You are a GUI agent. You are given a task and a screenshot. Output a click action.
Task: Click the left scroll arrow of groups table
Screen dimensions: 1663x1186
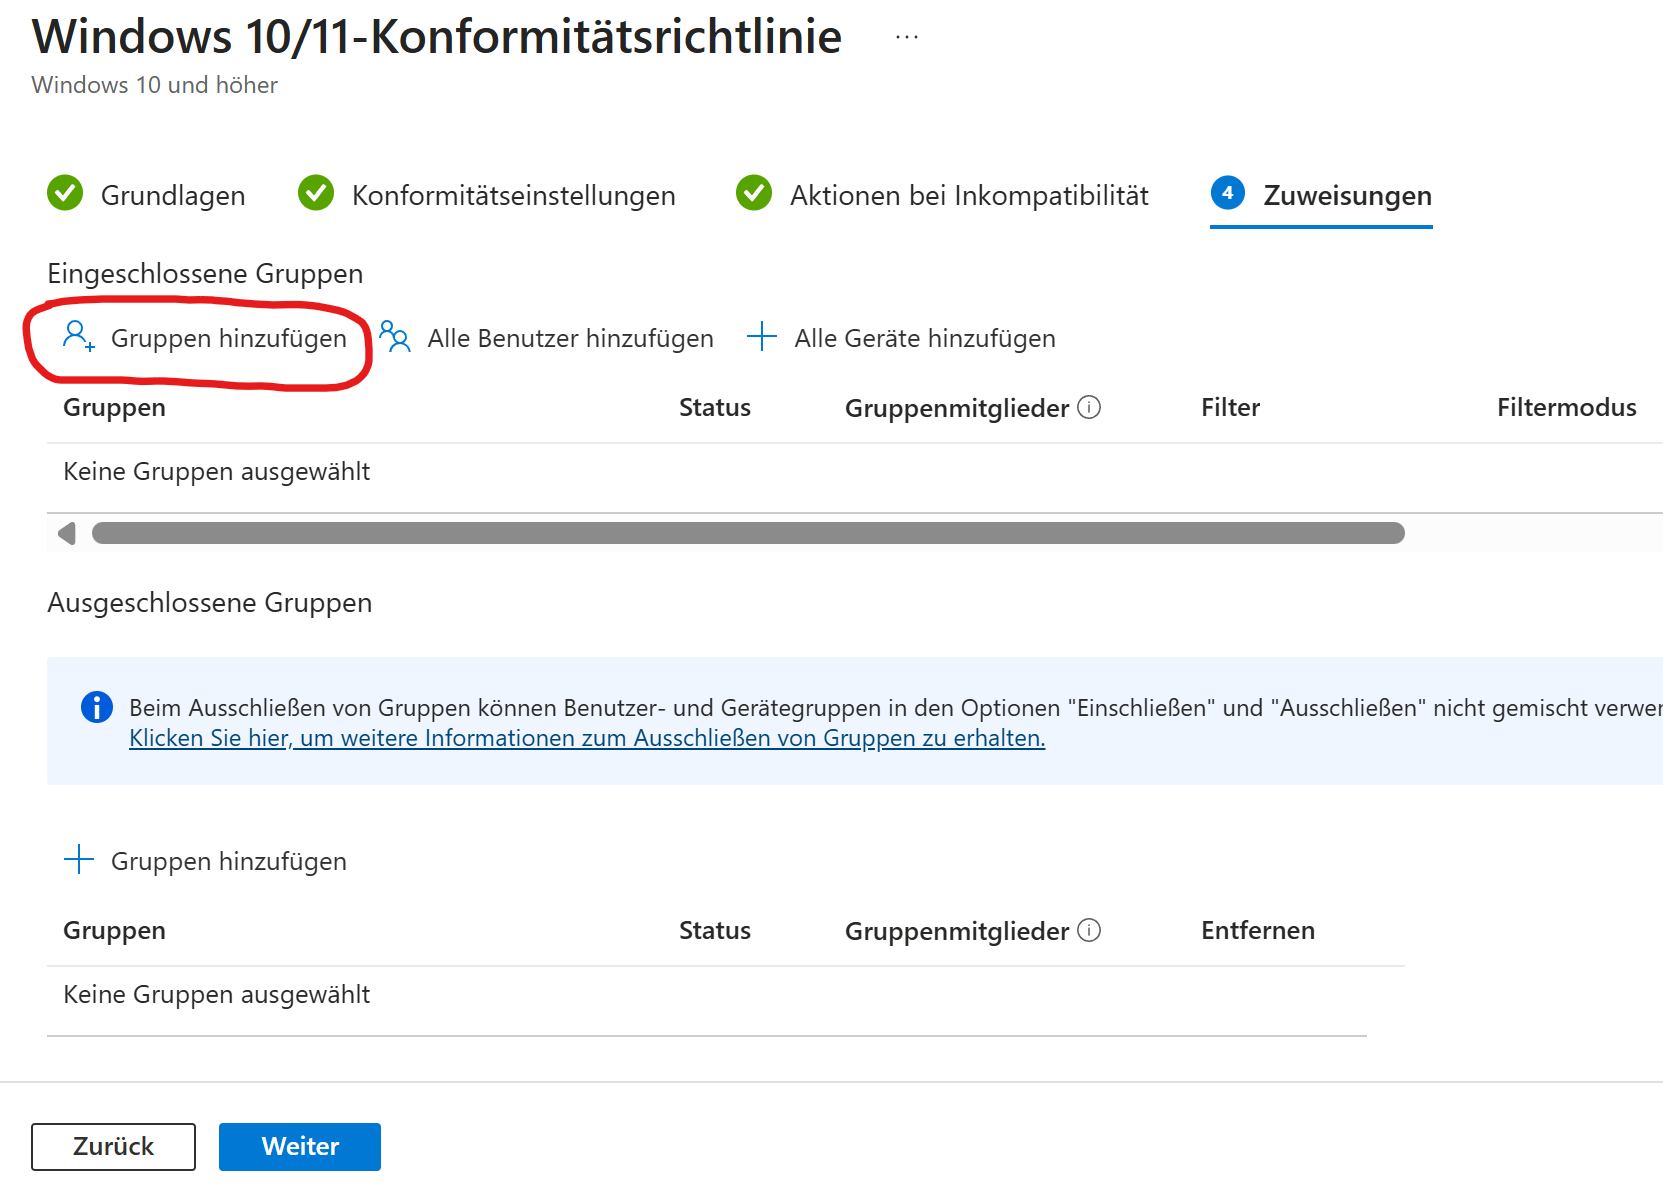[x=67, y=533]
